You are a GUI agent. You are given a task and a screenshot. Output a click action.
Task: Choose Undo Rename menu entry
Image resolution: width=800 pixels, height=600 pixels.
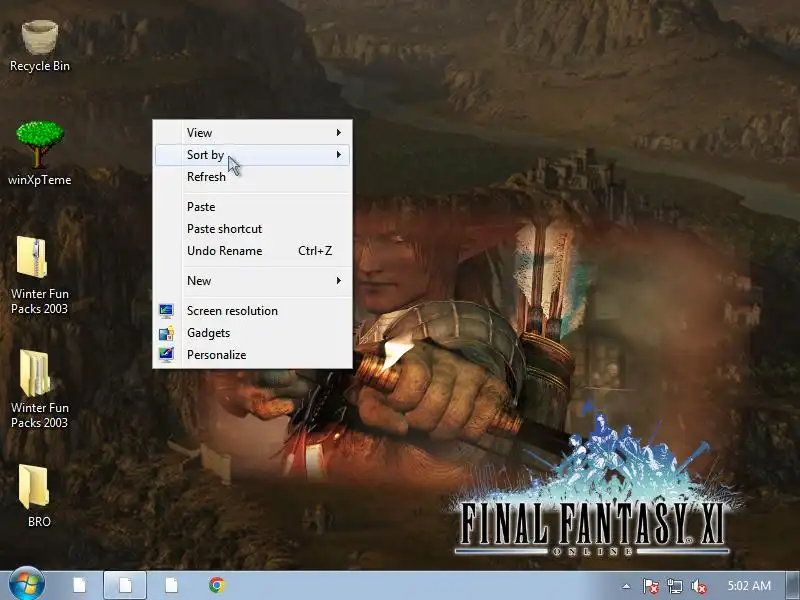(x=253, y=251)
